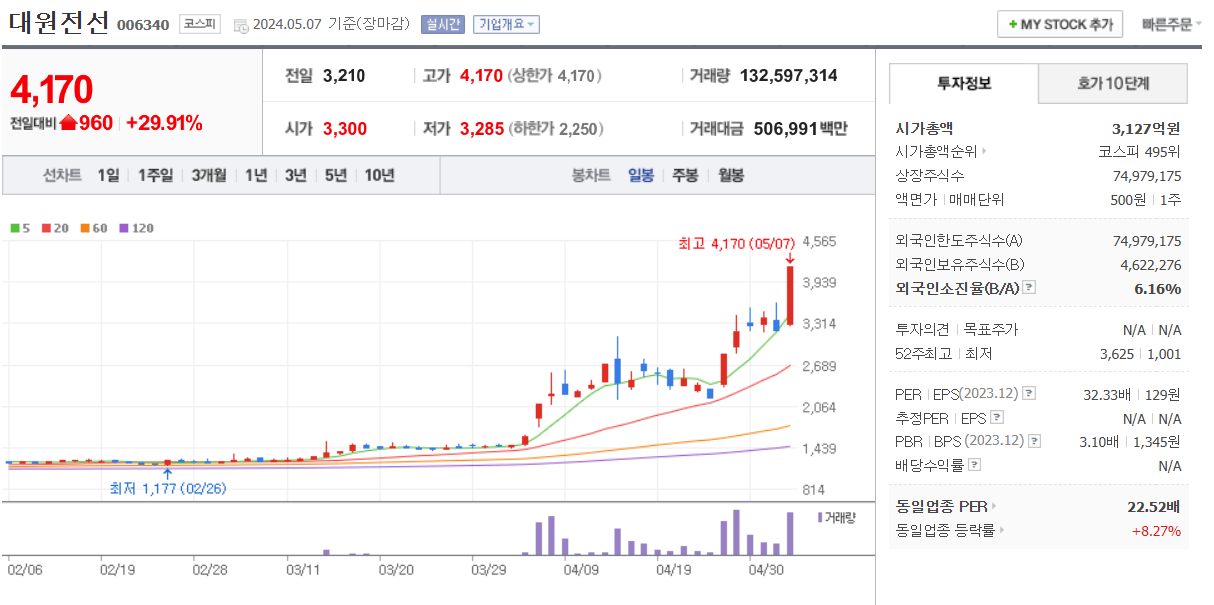Expand the 빠른주문 dropdown
Screen dimensions: 1214x605
[x=1172, y=24]
